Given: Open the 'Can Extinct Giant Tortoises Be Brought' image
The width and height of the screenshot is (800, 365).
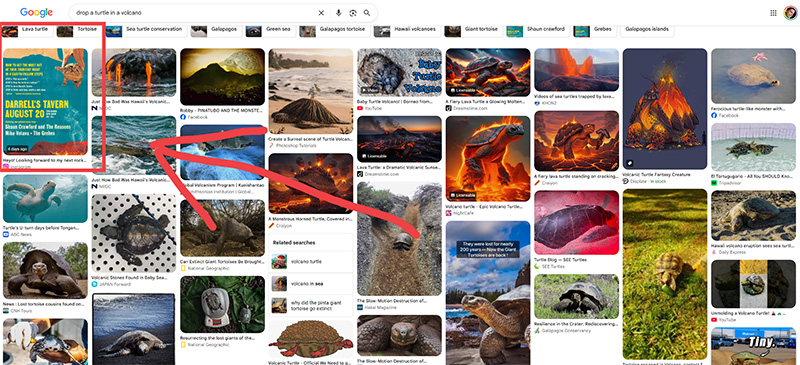Looking at the screenshot, I should [222, 228].
